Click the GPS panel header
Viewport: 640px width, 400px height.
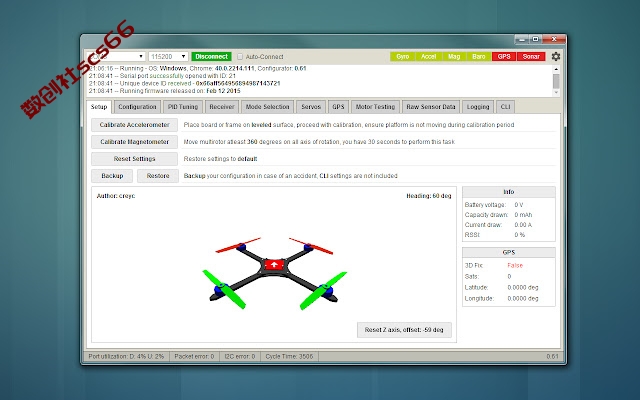pos(509,253)
